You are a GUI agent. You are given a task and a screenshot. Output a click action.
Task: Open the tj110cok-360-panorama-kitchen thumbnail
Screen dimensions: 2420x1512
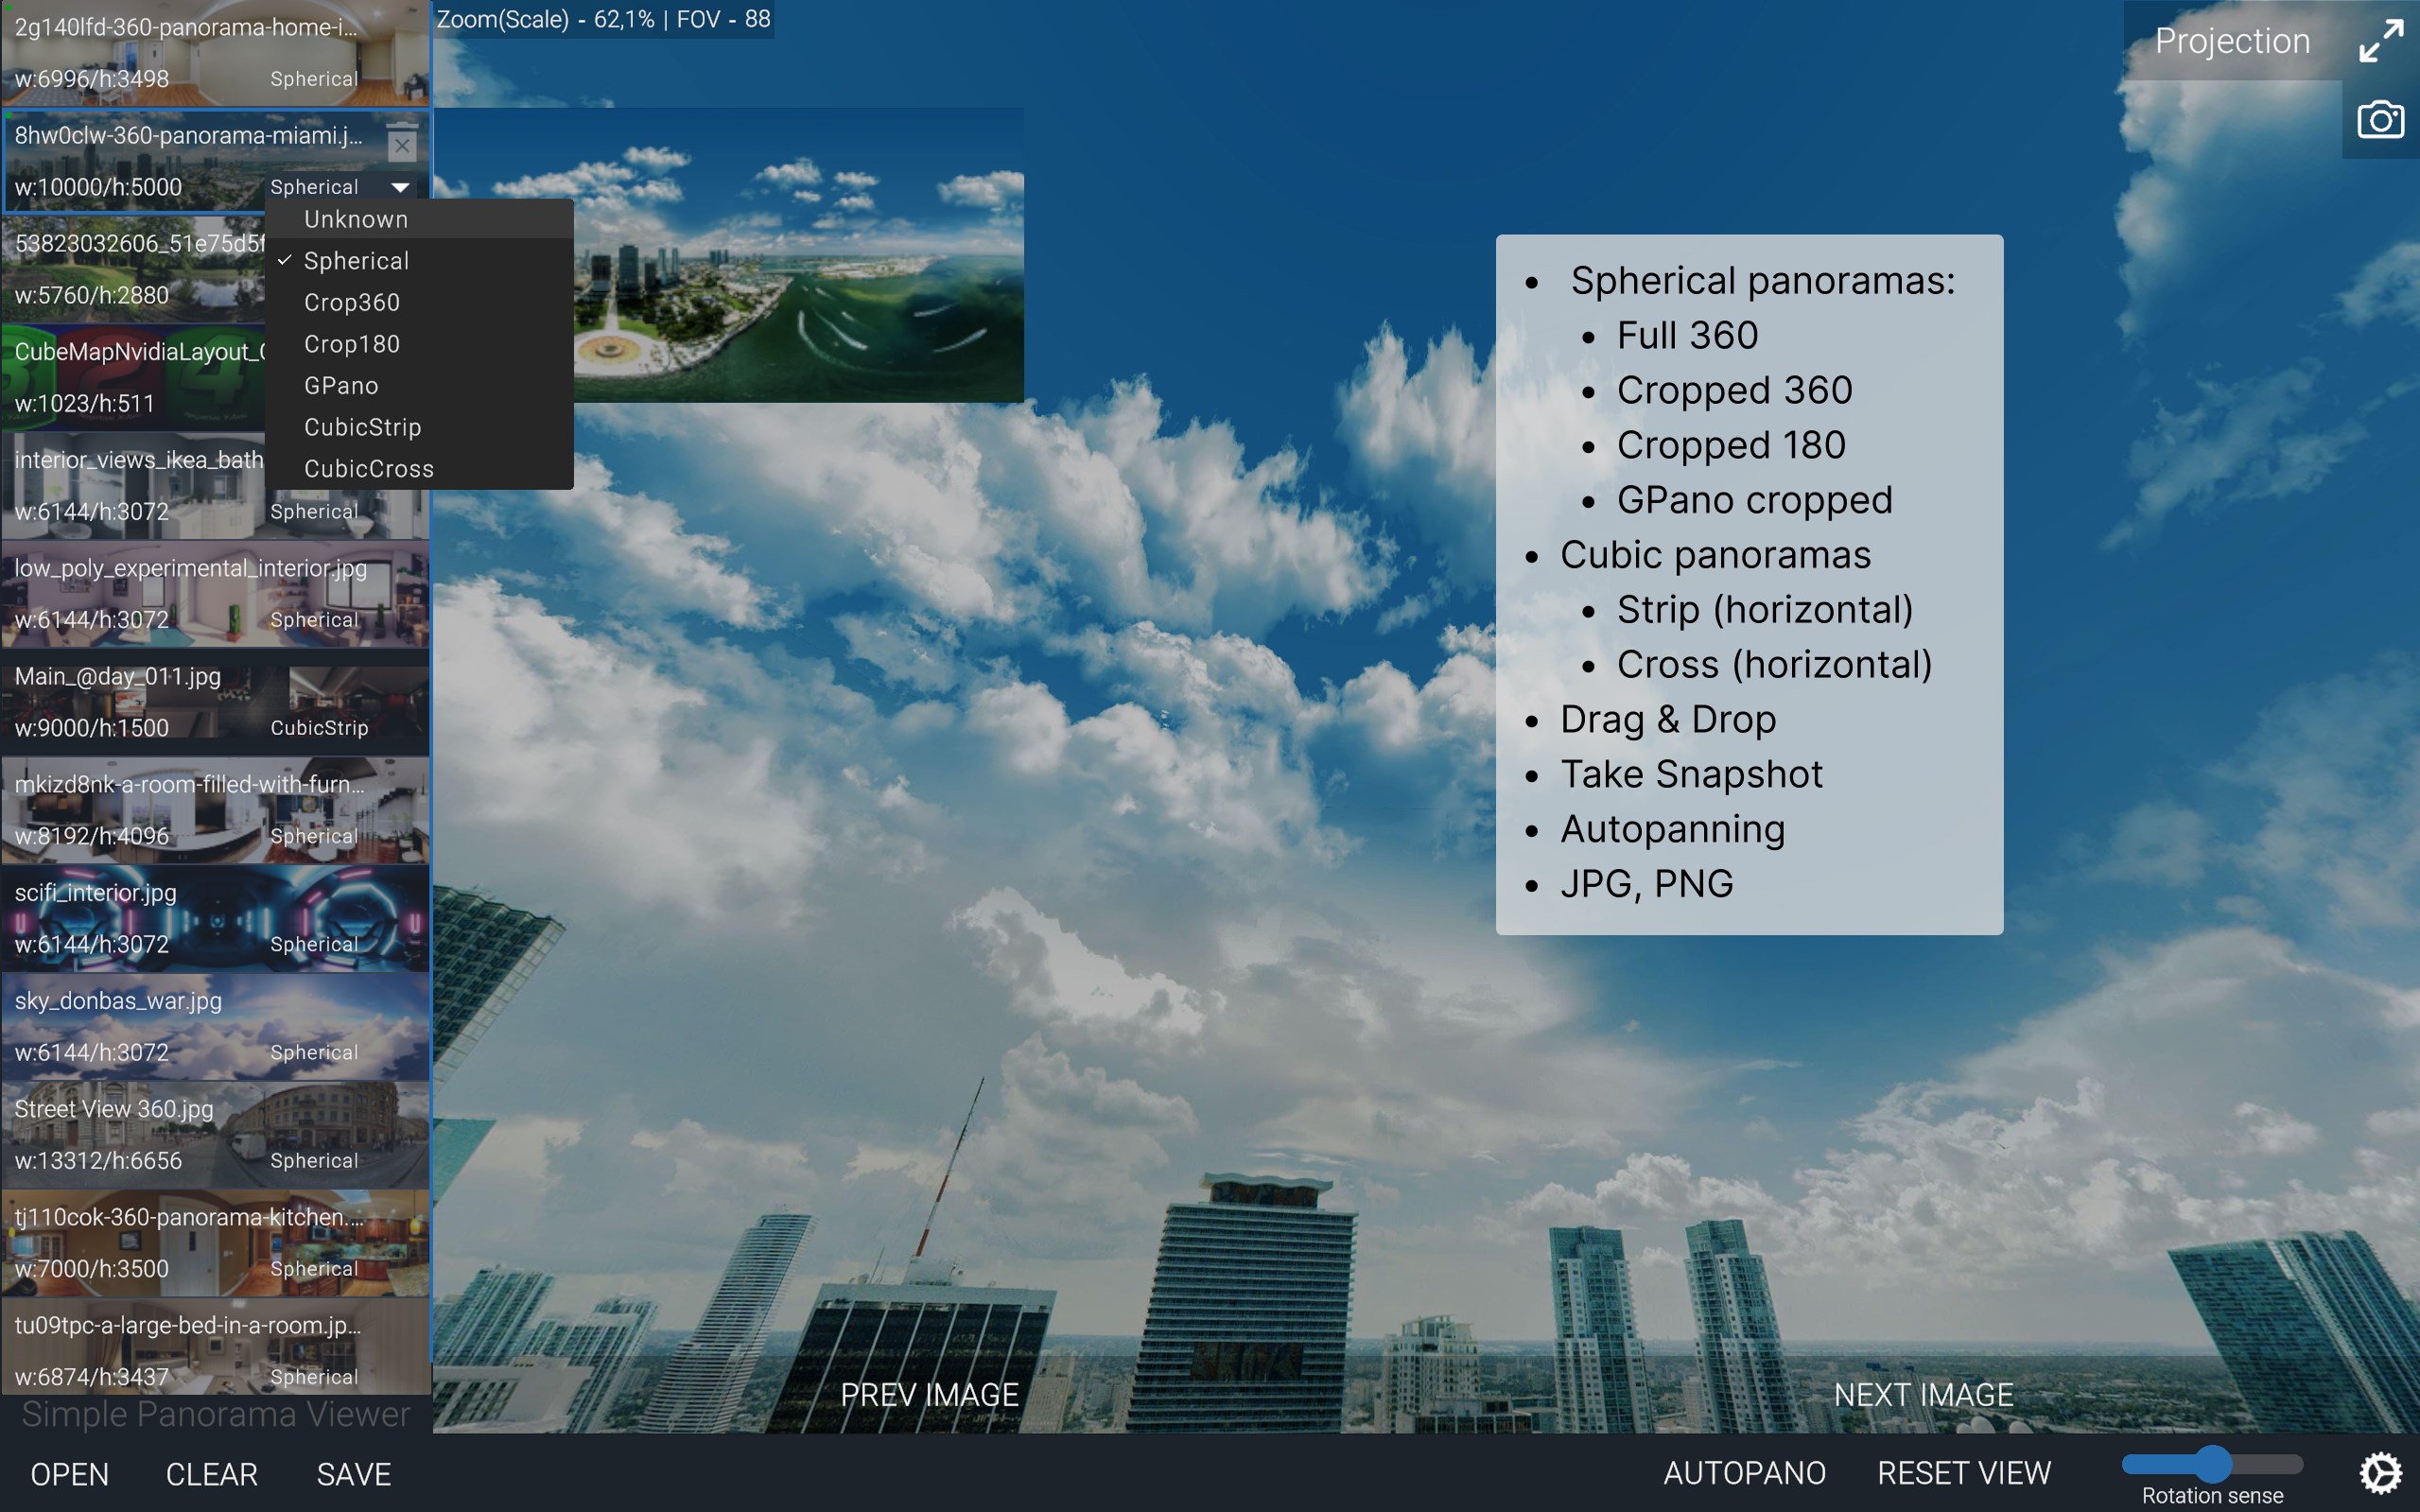[x=215, y=1243]
